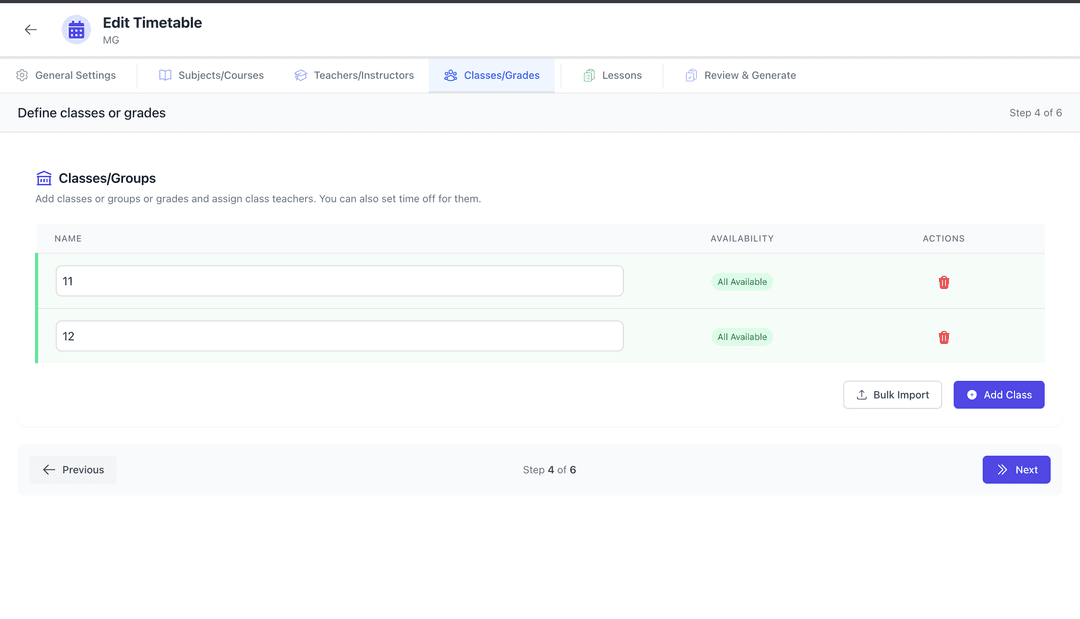
Task: Click the Teachers/Instructors layers icon
Action: click(300, 75)
